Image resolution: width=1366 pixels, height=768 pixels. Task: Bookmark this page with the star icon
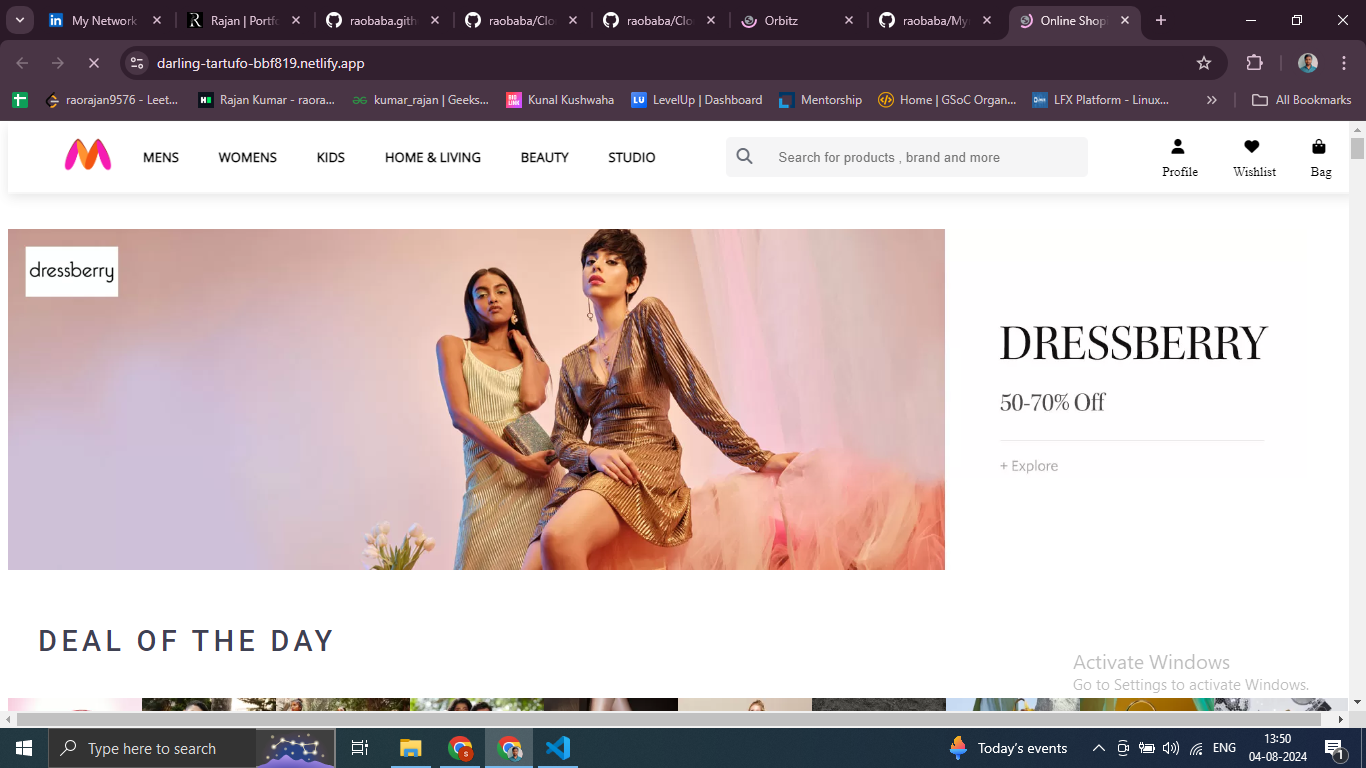click(x=1203, y=62)
